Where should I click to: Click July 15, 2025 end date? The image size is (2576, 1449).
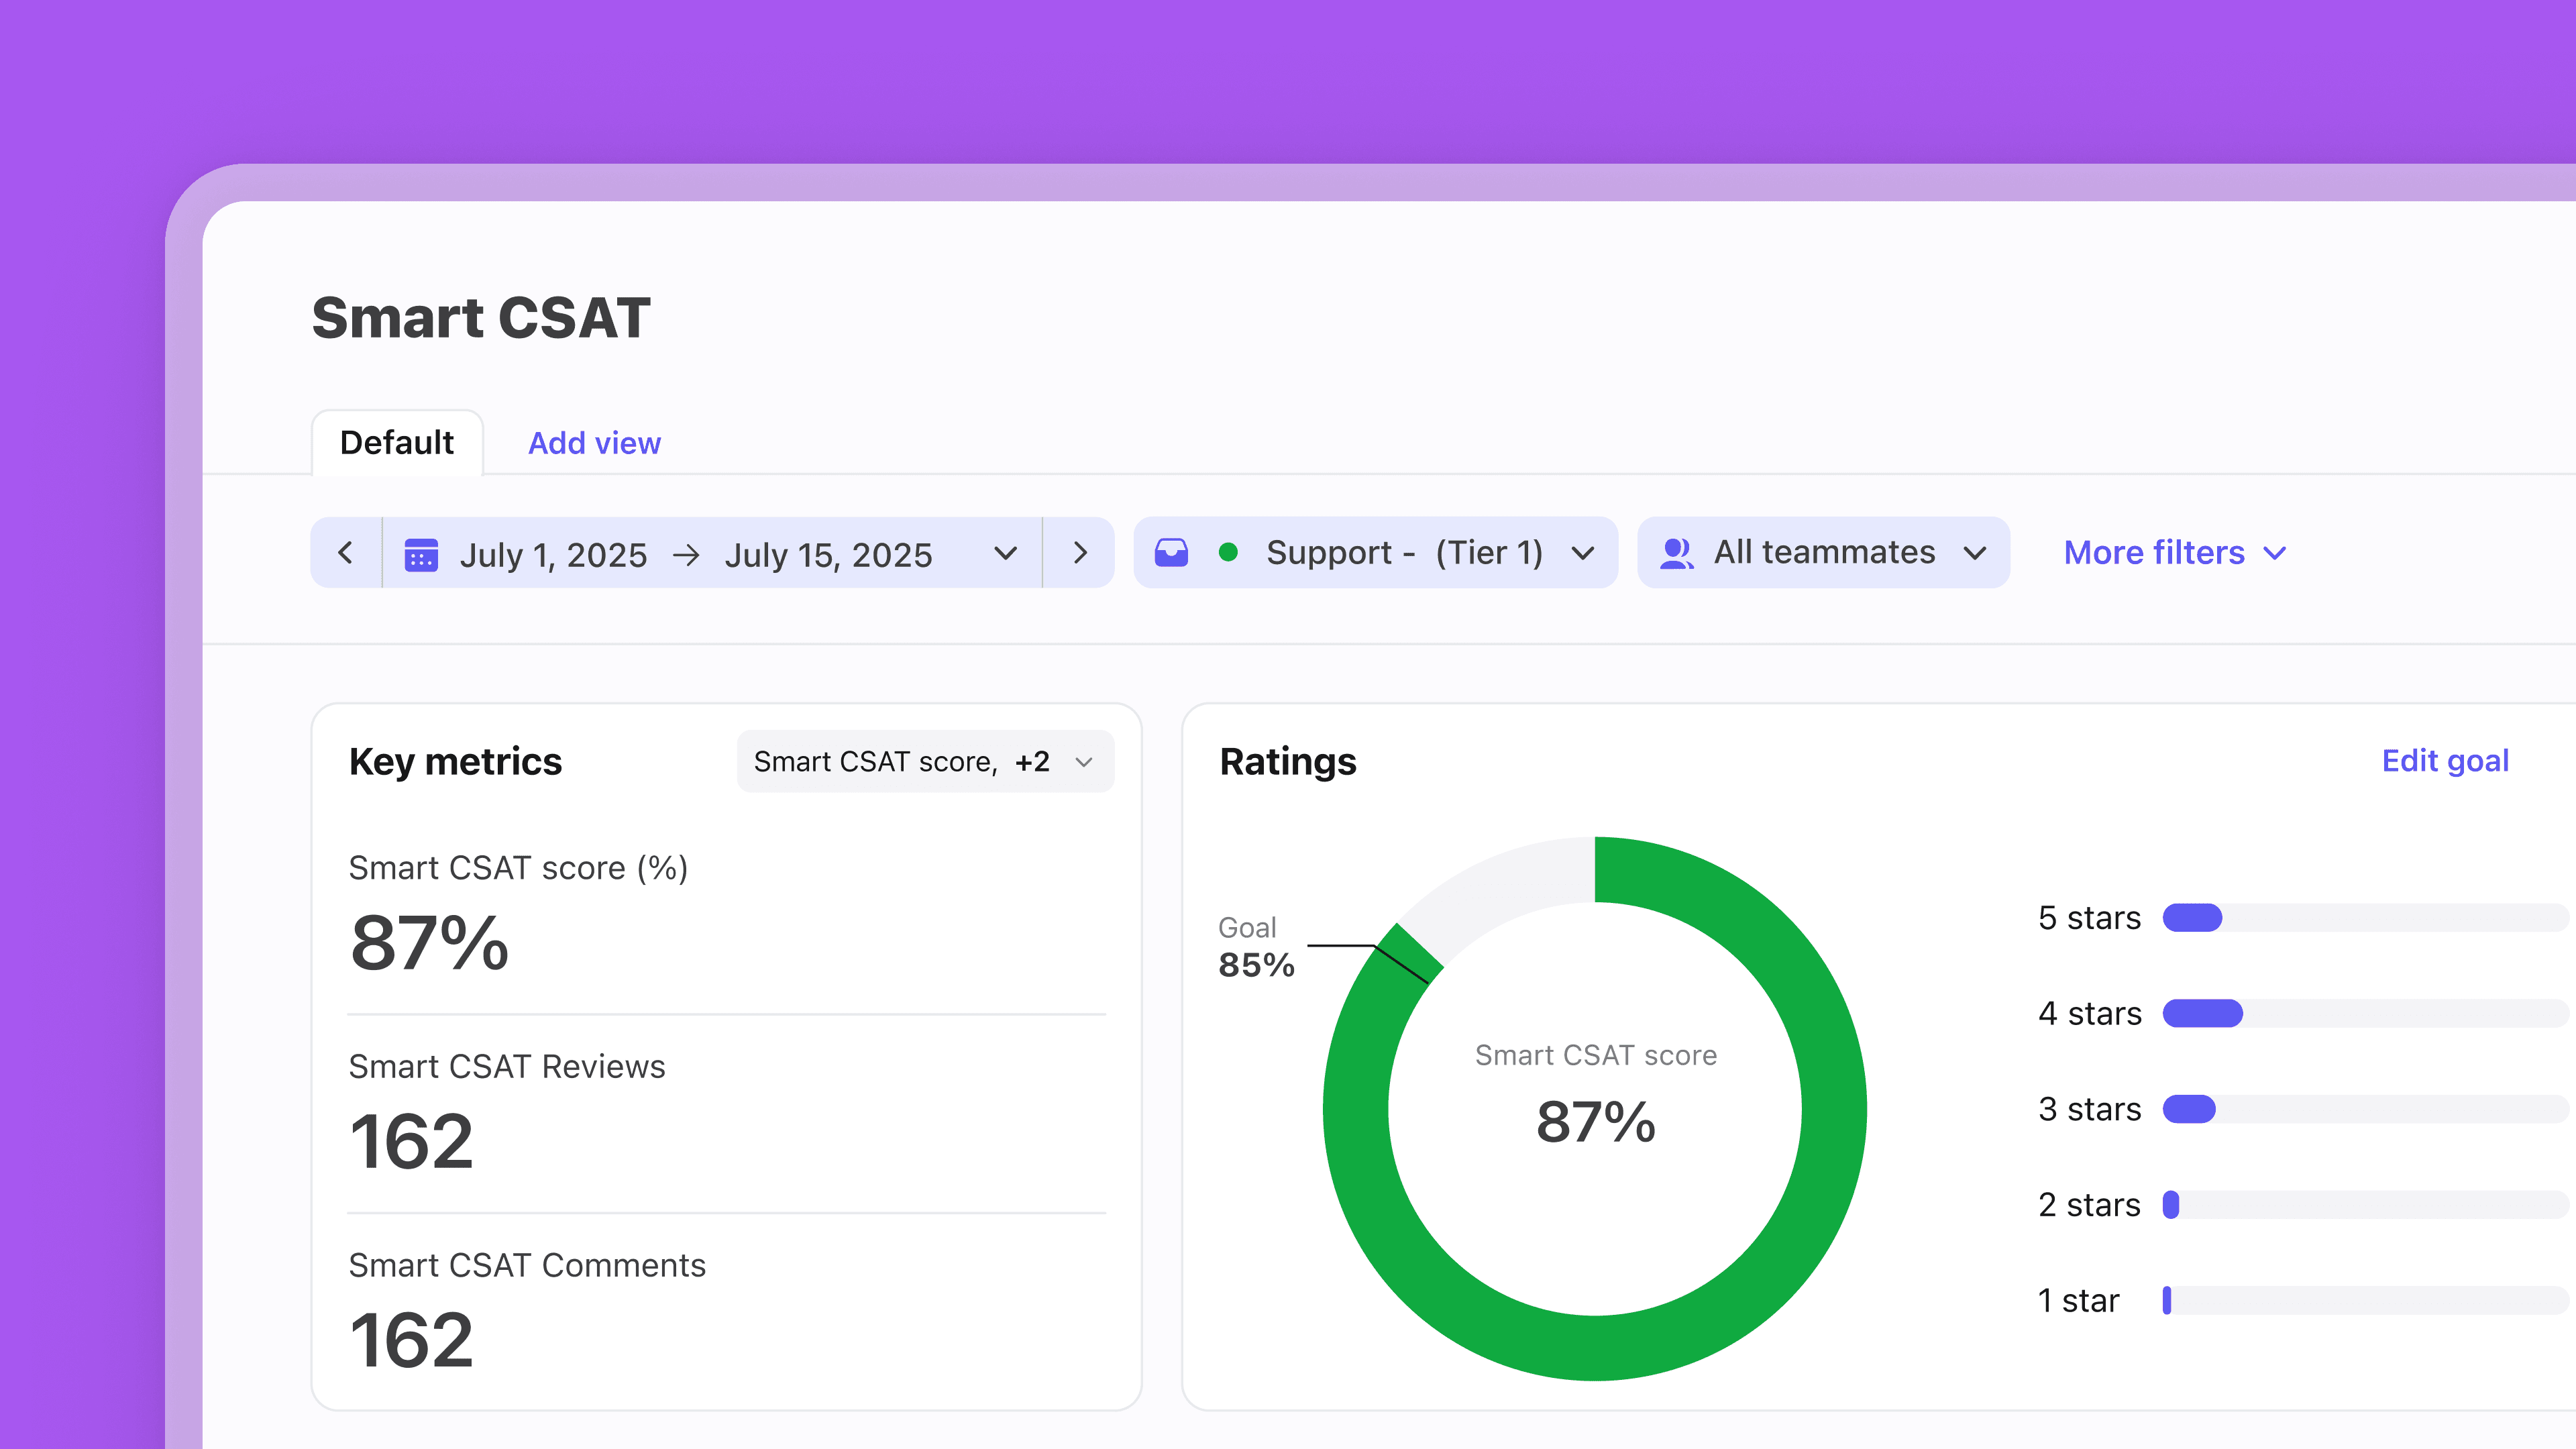(828, 555)
